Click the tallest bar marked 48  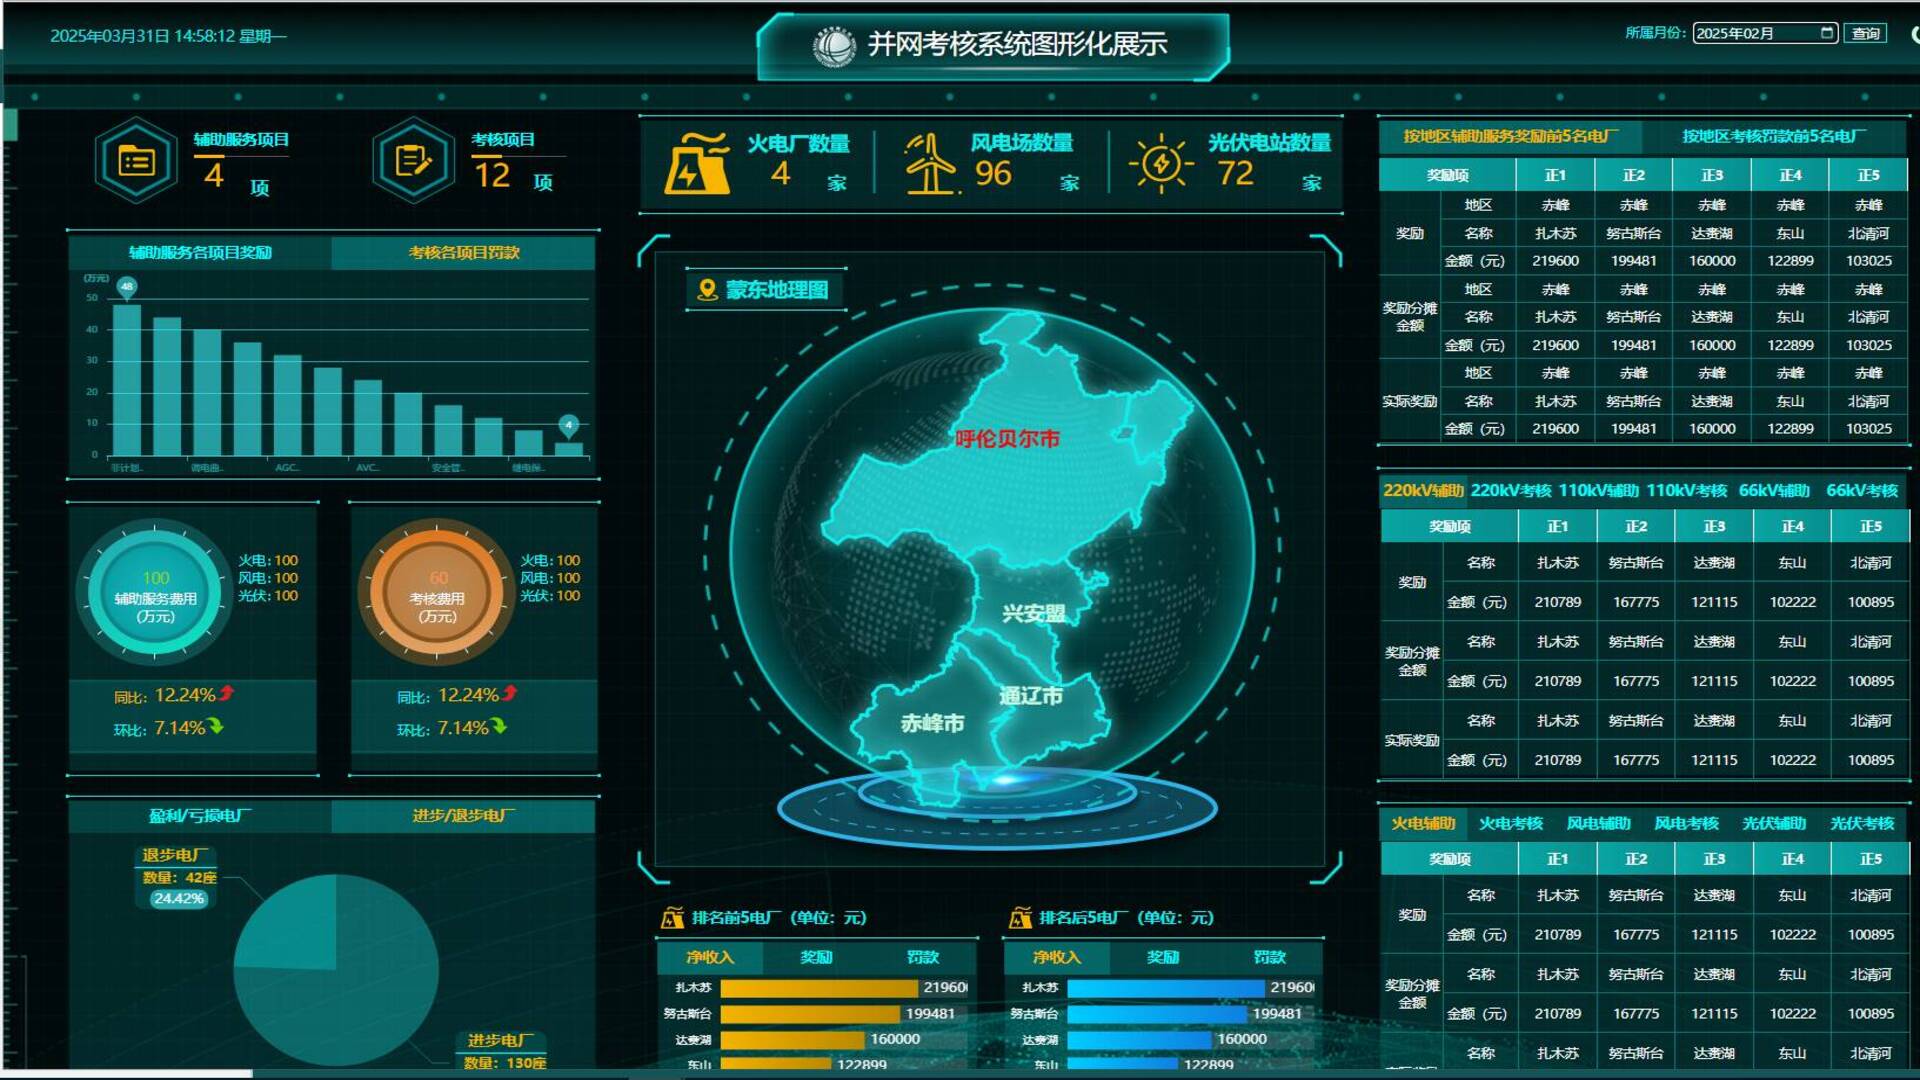click(127, 380)
